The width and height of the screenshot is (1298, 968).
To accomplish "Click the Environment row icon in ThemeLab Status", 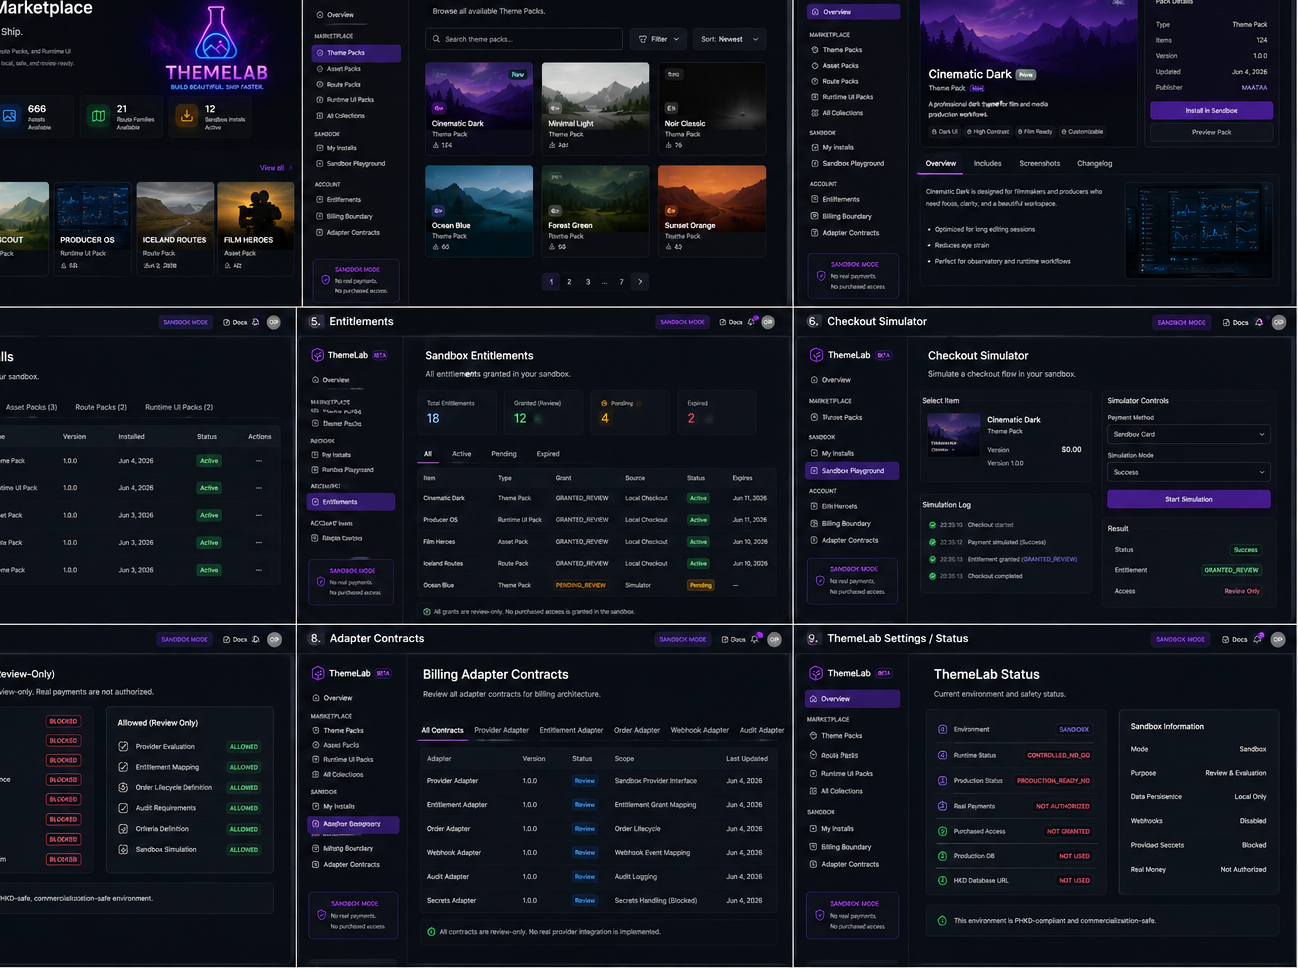I will [x=942, y=729].
